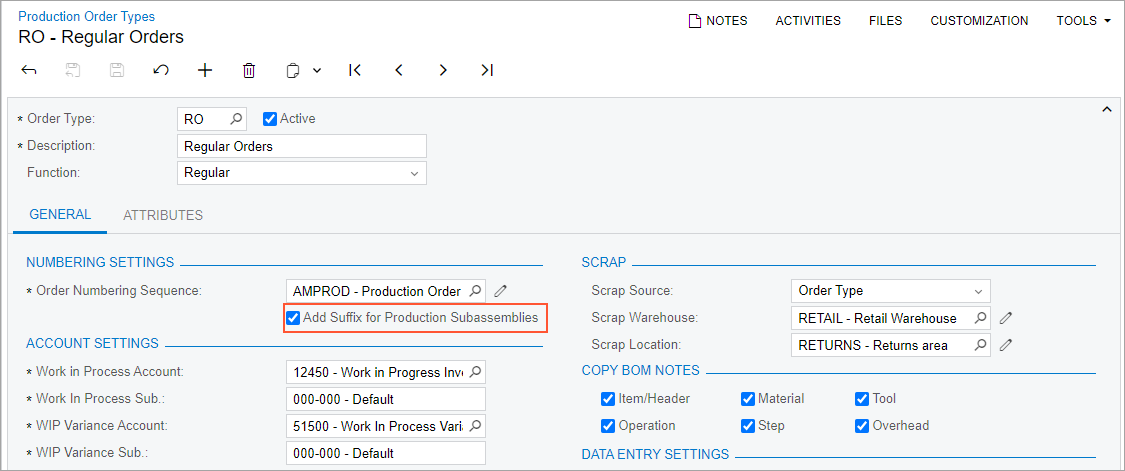The height and width of the screenshot is (471, 1125).
Task: Open the clipboard copy-paste dropdown arrow
Action: point(317,70)
